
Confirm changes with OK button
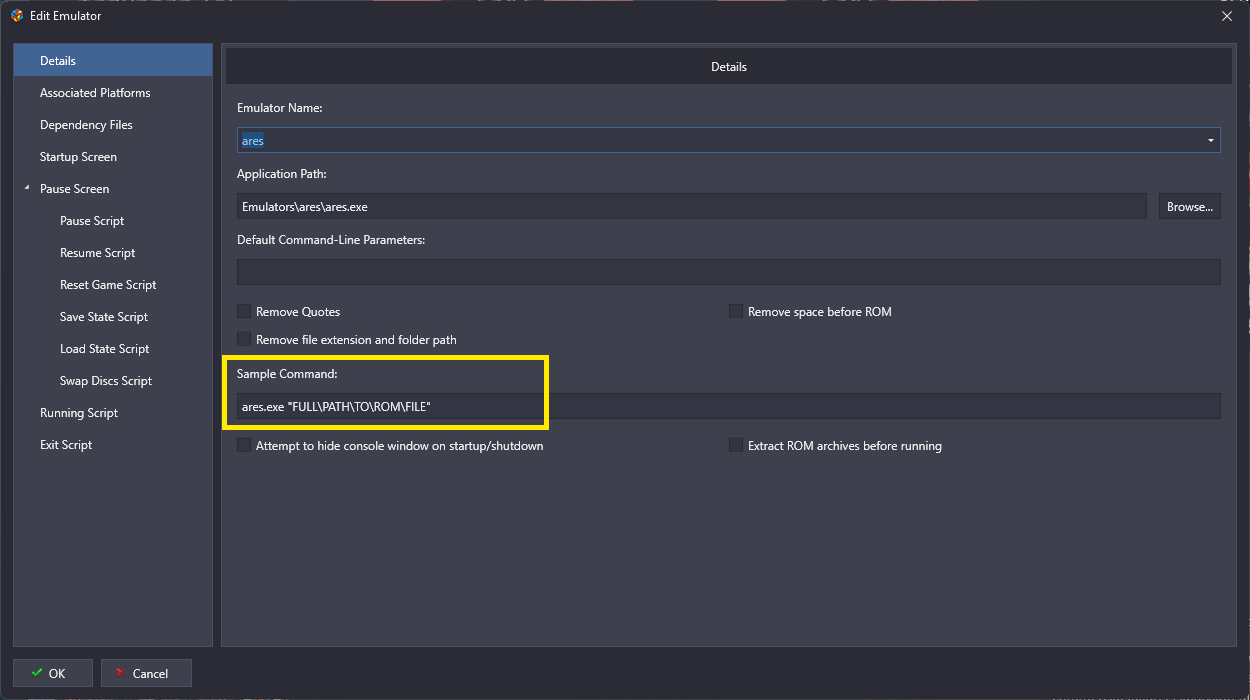53,673
